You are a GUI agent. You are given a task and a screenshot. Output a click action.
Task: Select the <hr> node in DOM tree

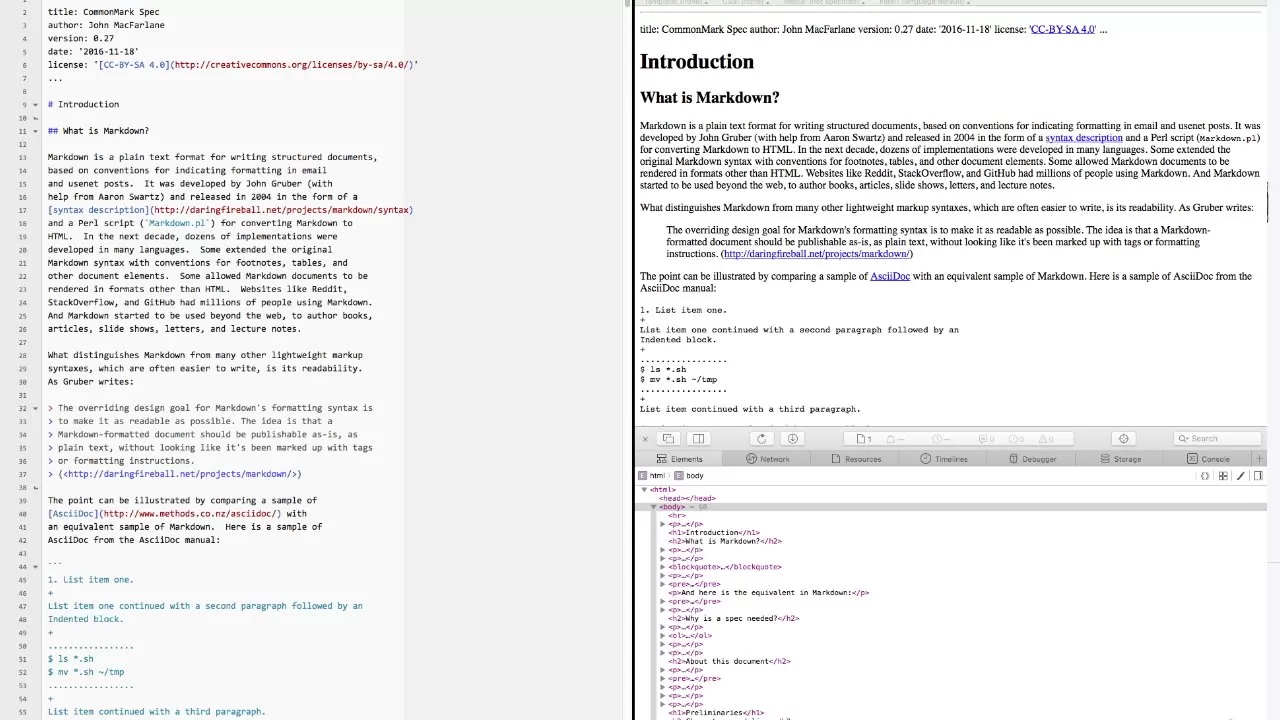click(677, 515)
